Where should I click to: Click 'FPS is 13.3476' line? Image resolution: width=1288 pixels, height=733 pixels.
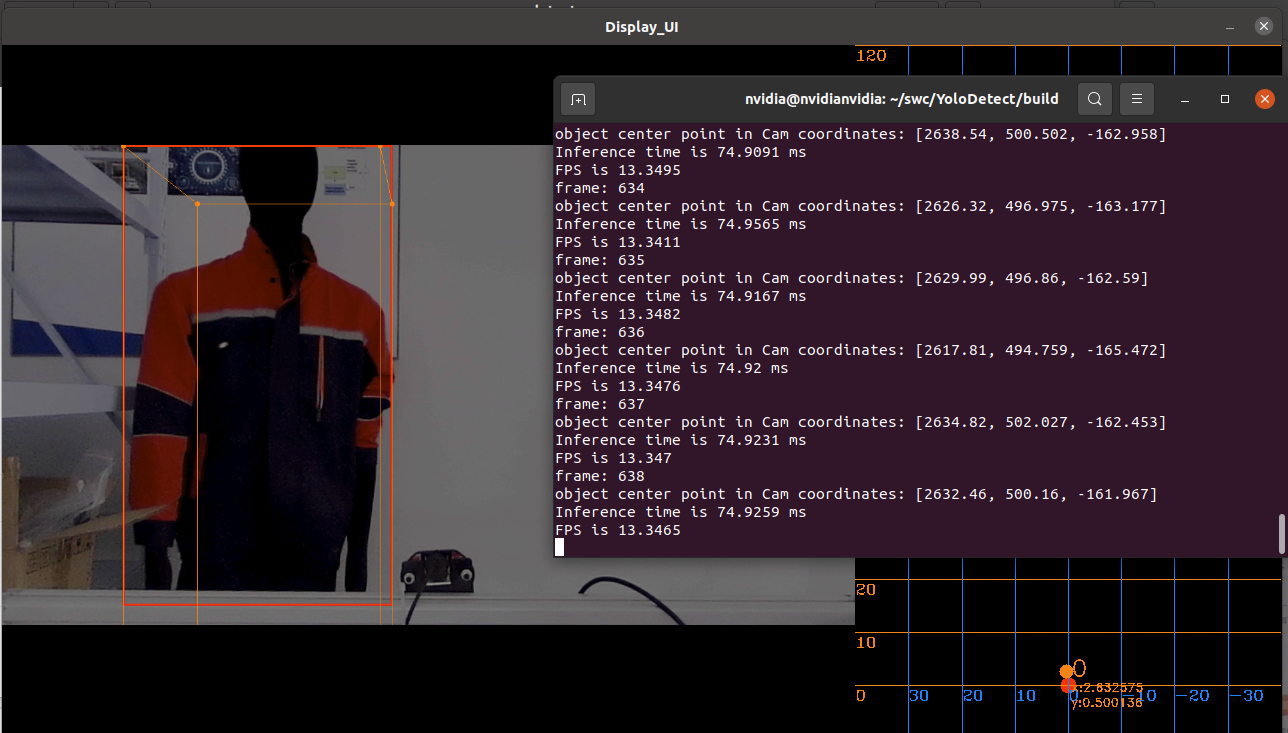618,386
